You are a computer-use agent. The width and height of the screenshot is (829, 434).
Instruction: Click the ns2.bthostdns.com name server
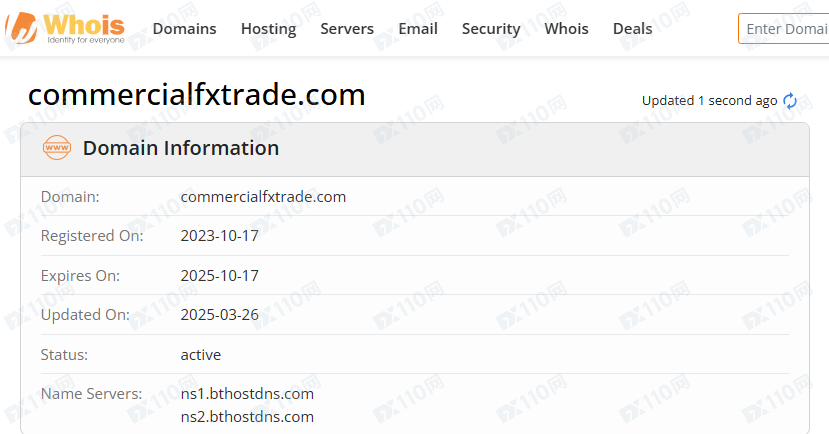[x=247, y=417]
